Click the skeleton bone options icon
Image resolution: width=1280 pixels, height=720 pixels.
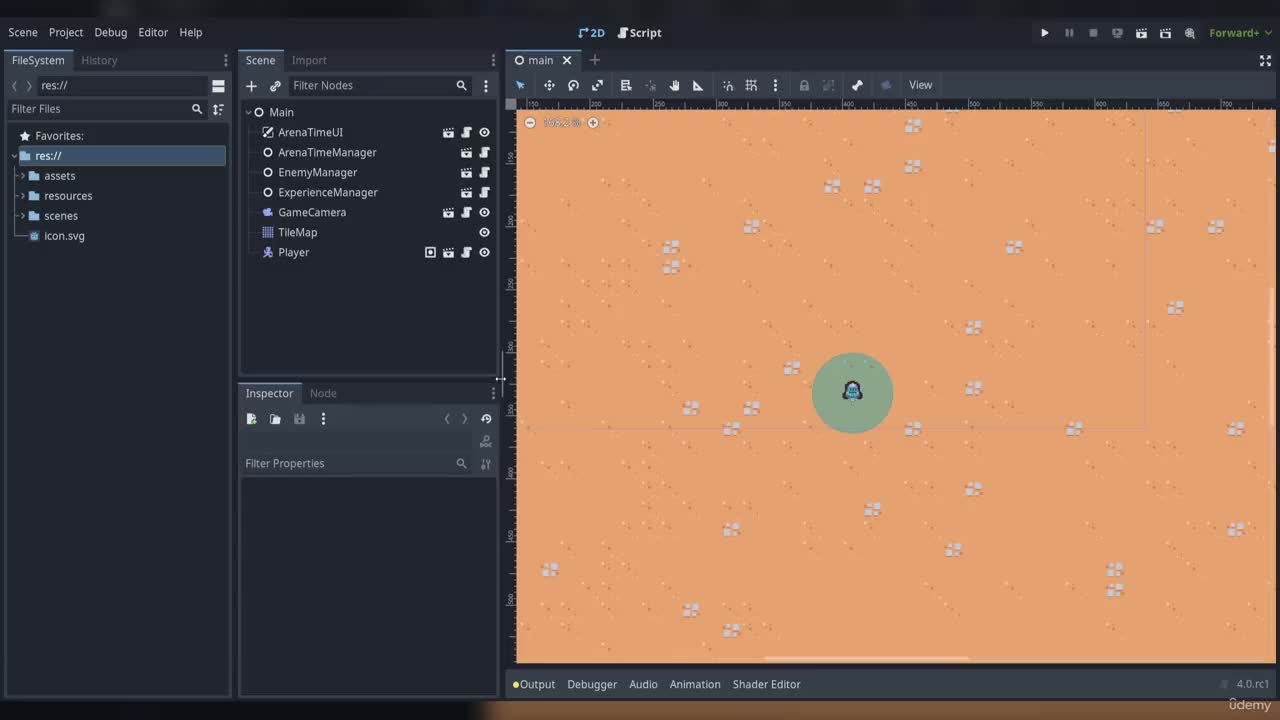pos(857,85)
